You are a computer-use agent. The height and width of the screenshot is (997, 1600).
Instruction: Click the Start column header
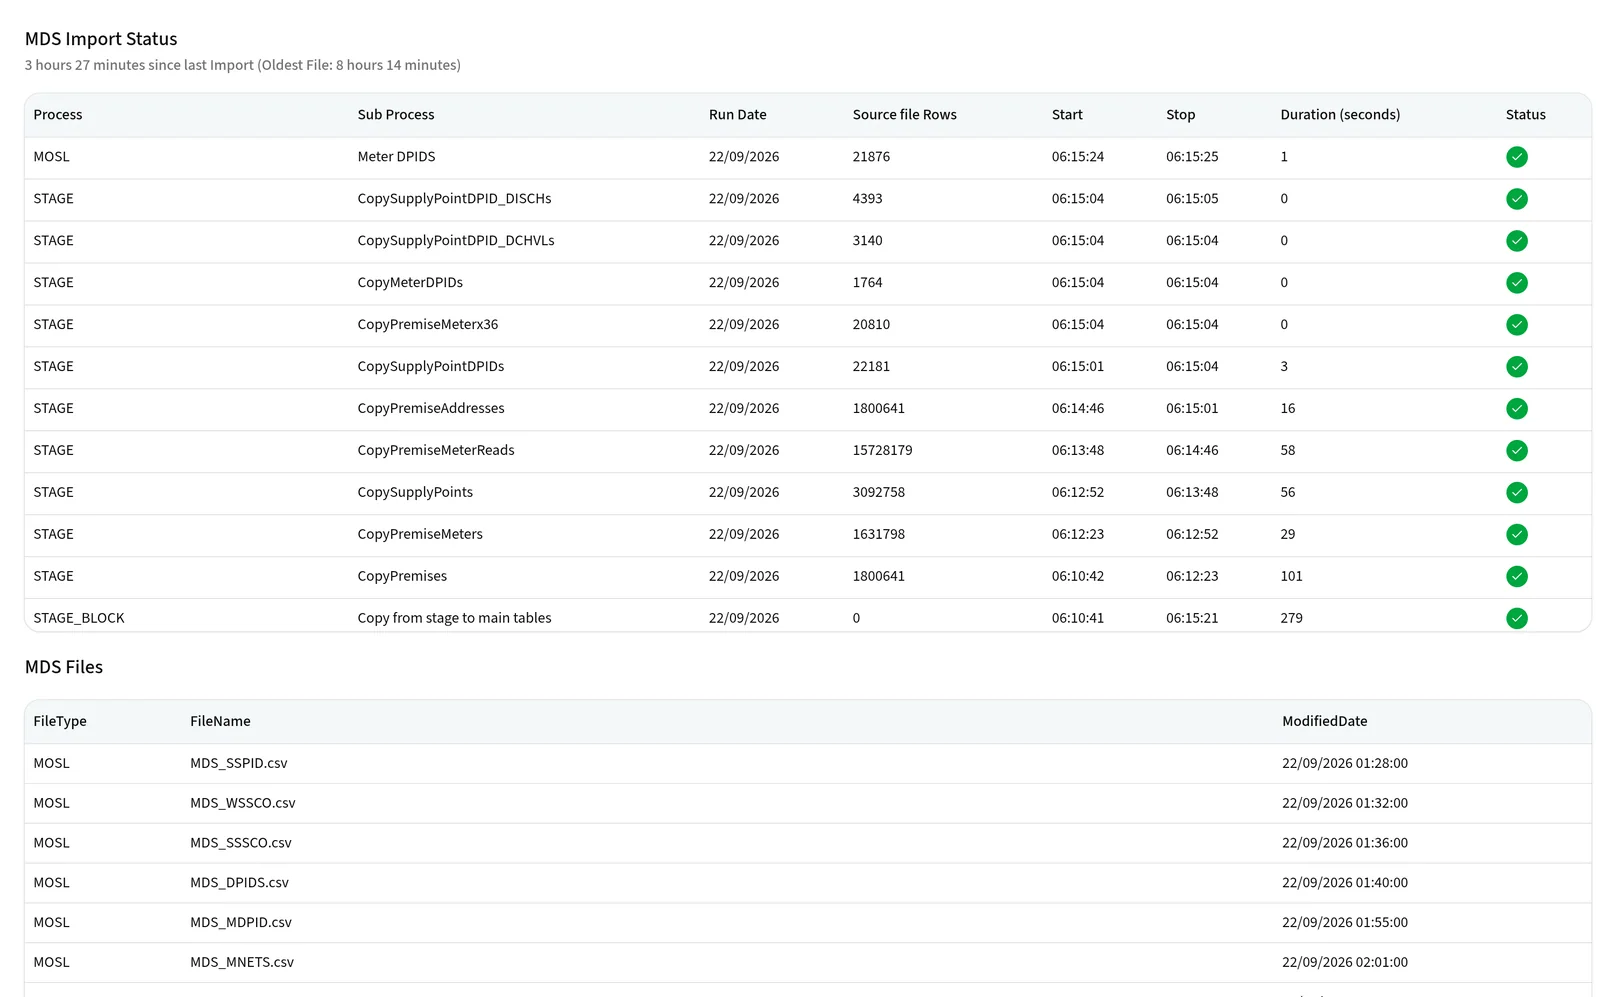pos(1067,115)
